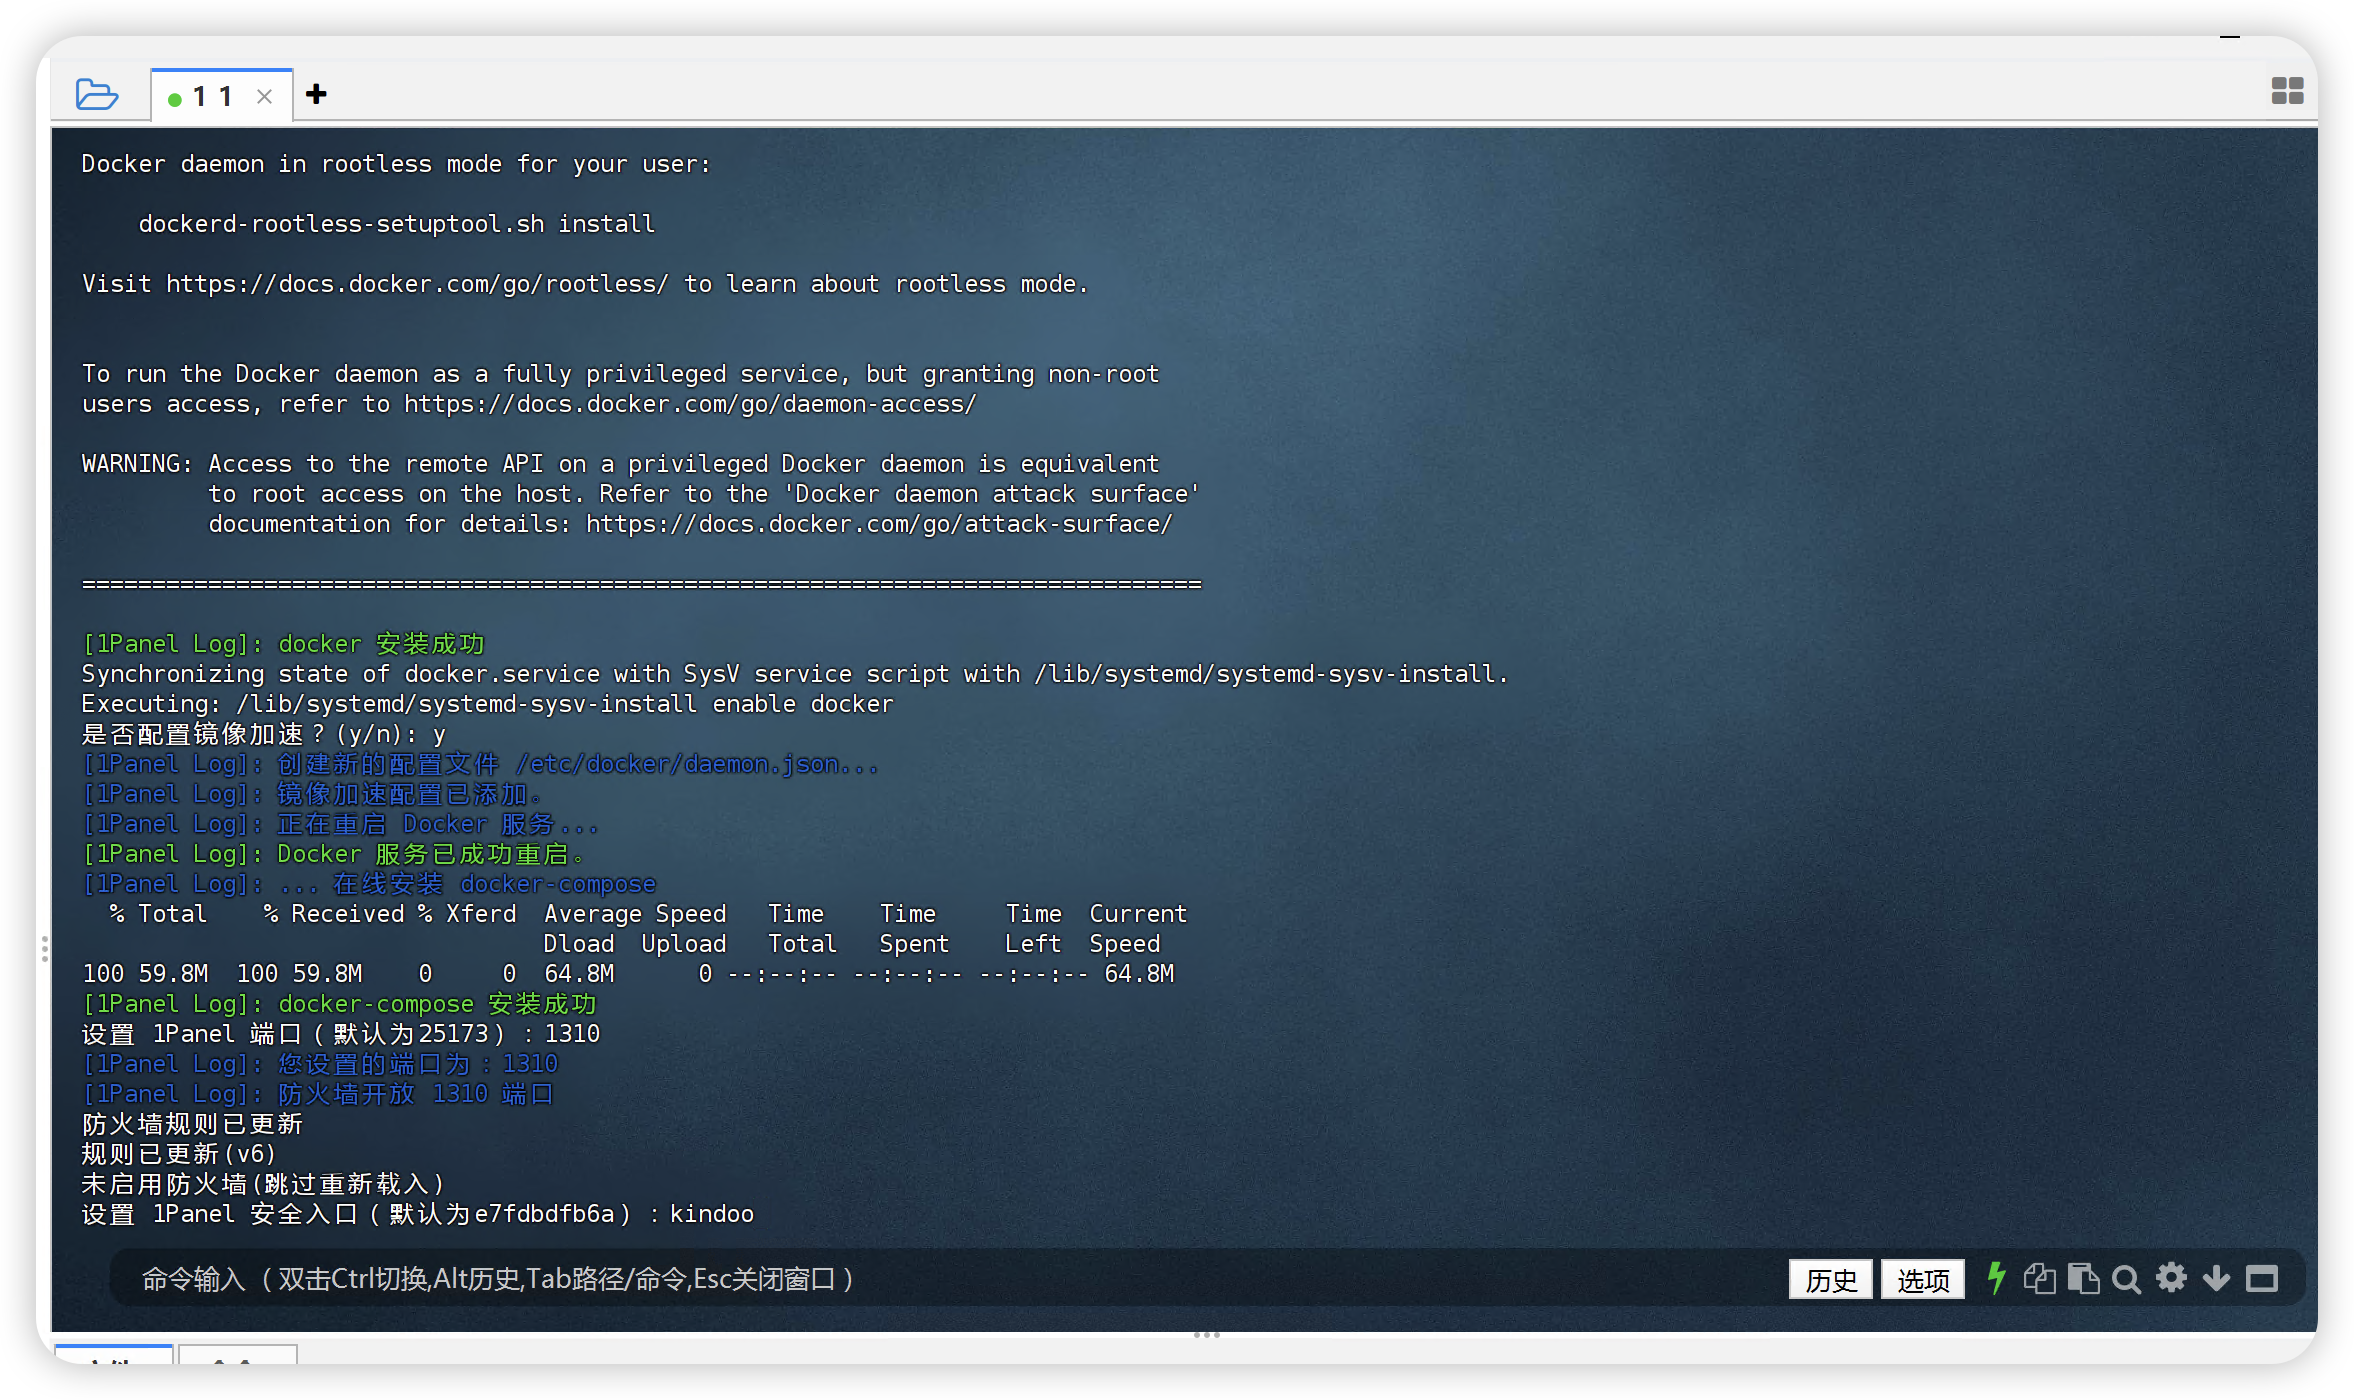The height and width of the screenshot is (1400, 2354).
Task: Click the bottom panel splitter dots handle
Action: pos(1207,1334)
